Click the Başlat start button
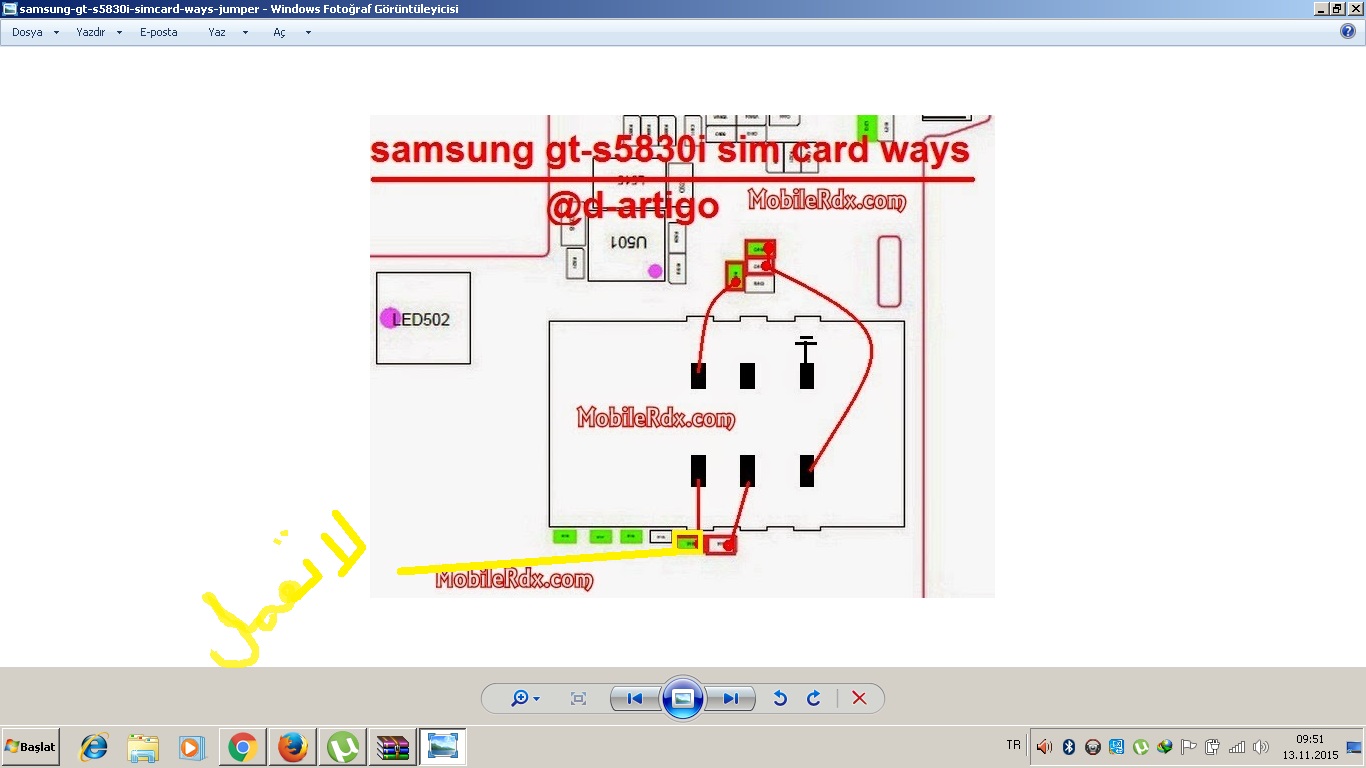Viewport: 1366px width, 768px height. (31, 747)
